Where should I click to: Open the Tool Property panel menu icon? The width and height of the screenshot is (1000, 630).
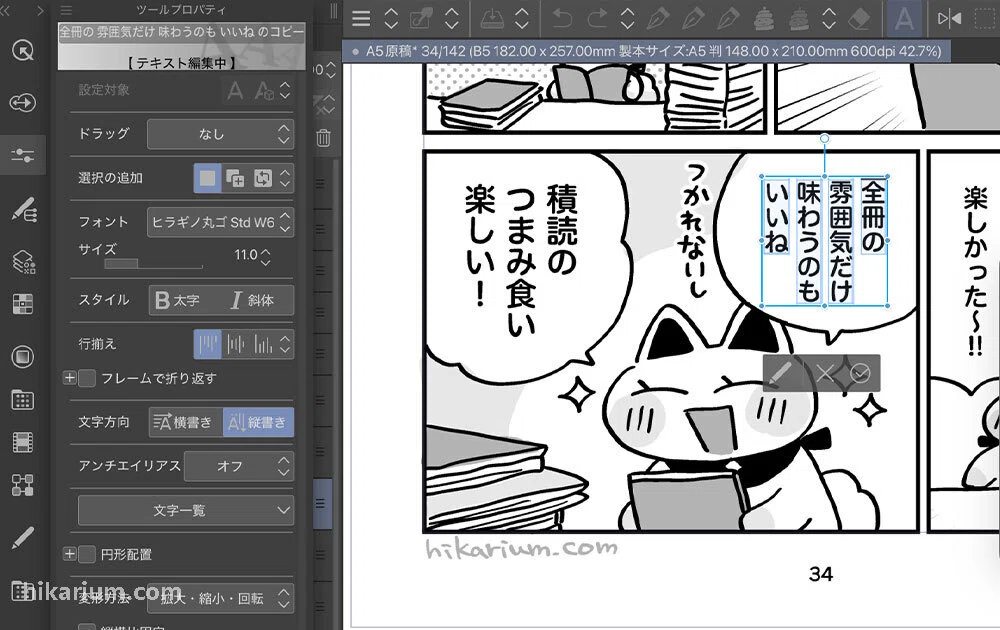click(66, 10)
